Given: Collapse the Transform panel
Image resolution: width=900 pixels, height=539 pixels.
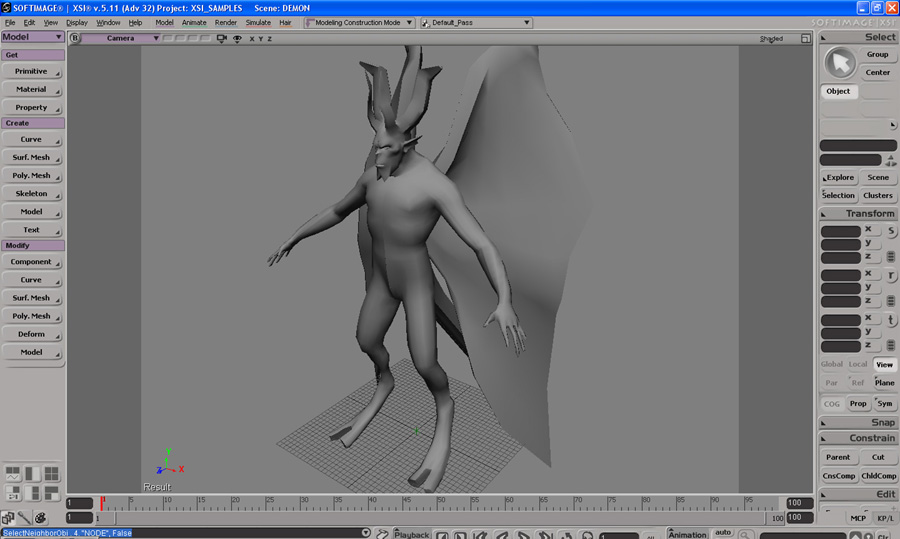Looking at the screenshot, I should 824,214.
